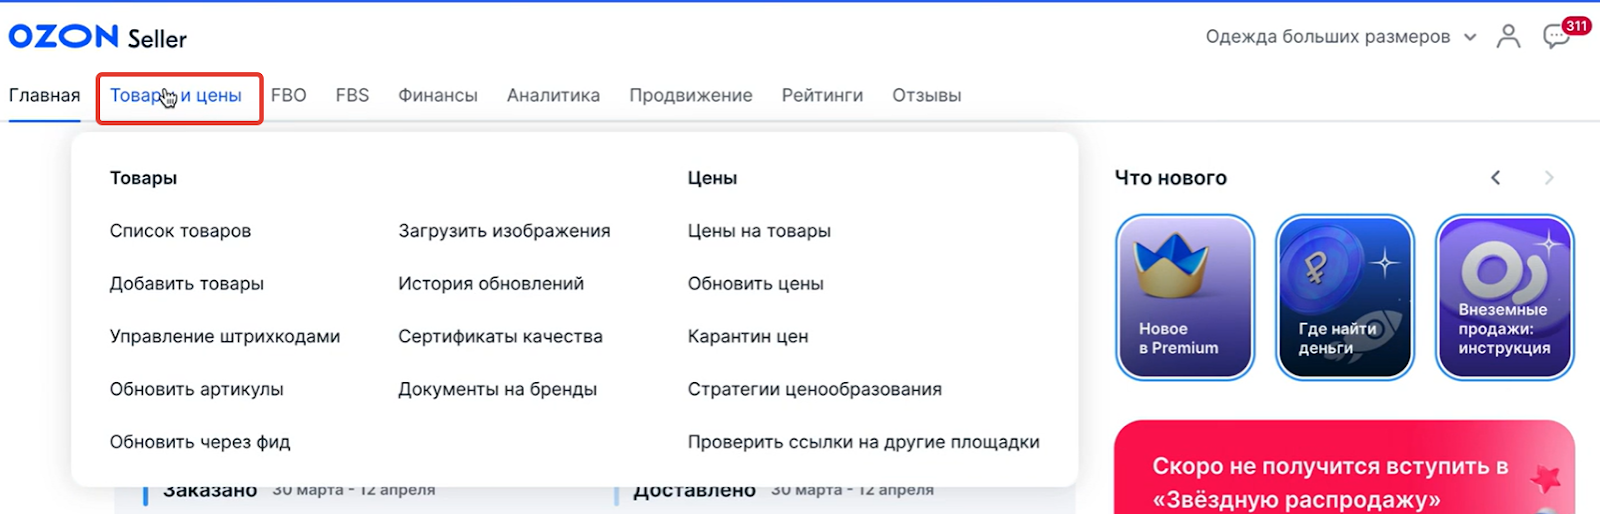
Task: Open Проверить ссылки на другие площадки
Action: click(x=864, y=442)
